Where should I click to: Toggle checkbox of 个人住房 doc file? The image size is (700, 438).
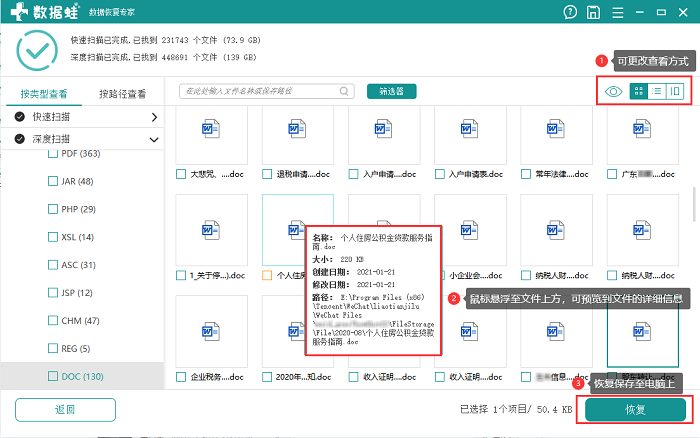pos(267,275)
